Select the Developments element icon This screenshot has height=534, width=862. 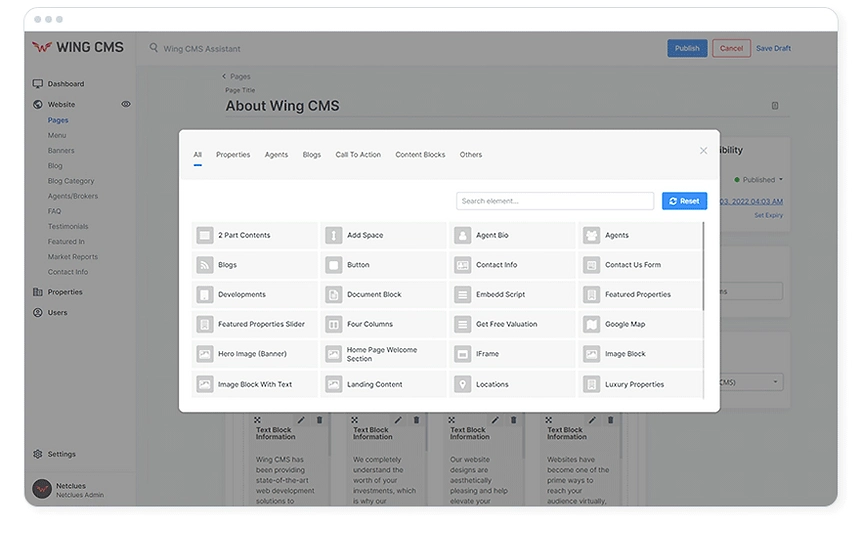pos(205,295)
